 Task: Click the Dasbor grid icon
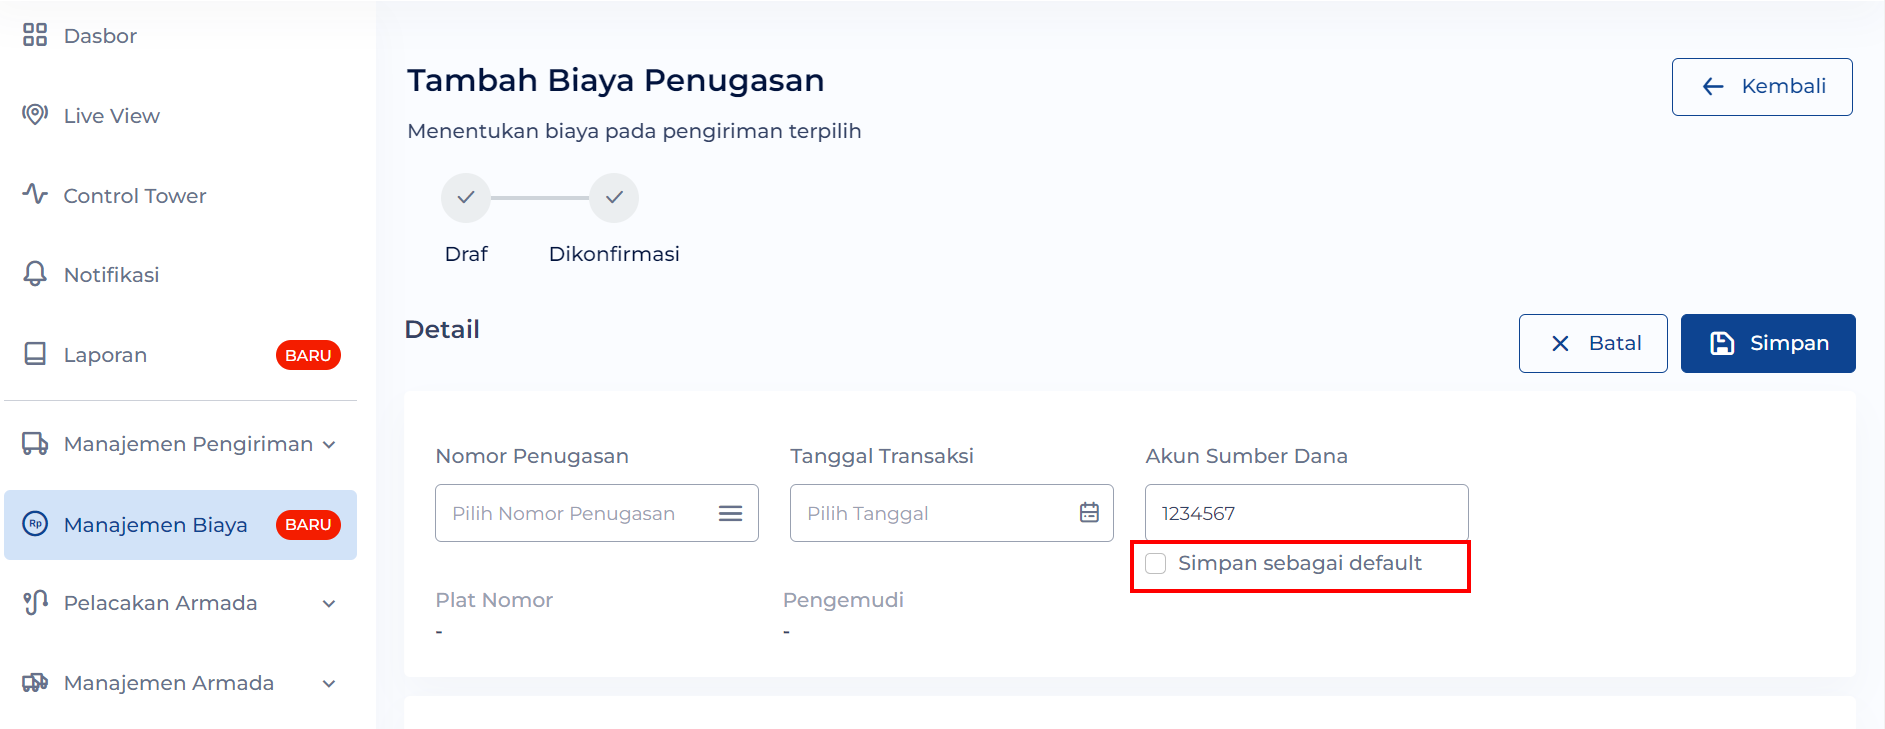pos(35,35)
